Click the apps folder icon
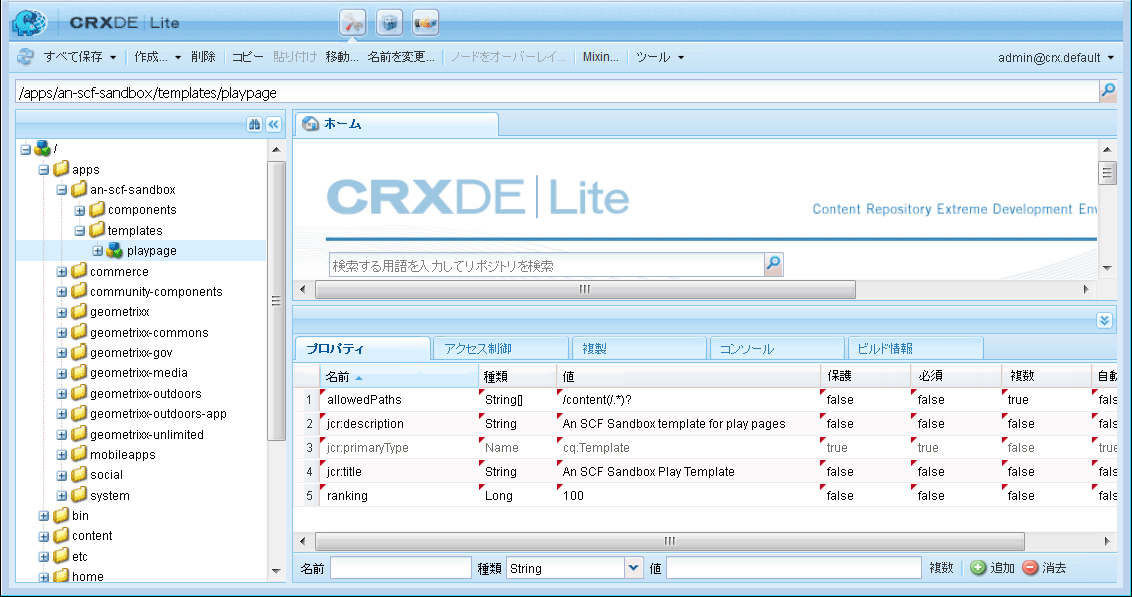Image resolution: width=1132 pixels, height=597 pixels. pos(61,169)
